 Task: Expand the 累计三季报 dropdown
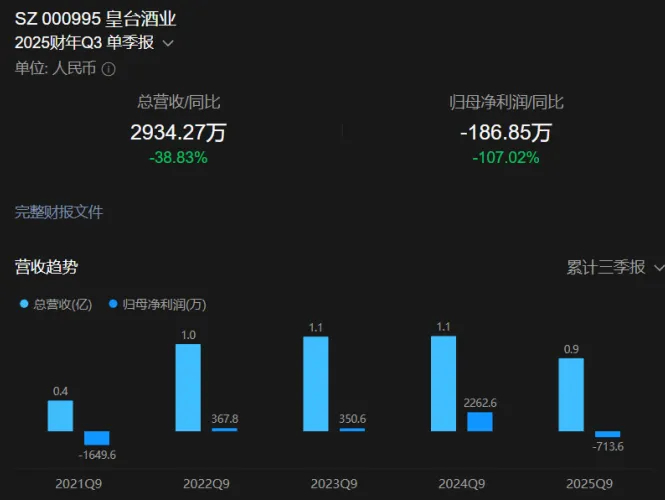coord(615,268)
